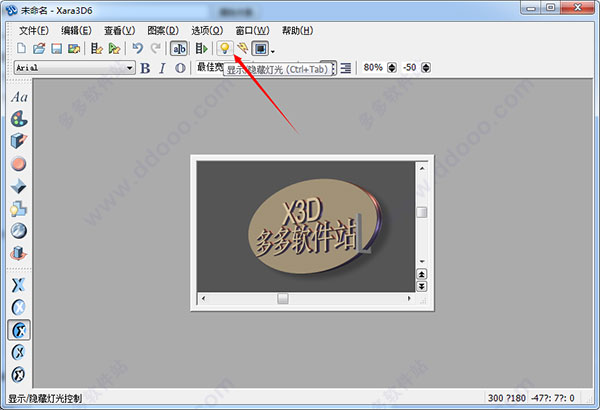This screenshot has width=600, height=410.
Task: Open the red round-button designs tool
Action: tap(19, 164)
